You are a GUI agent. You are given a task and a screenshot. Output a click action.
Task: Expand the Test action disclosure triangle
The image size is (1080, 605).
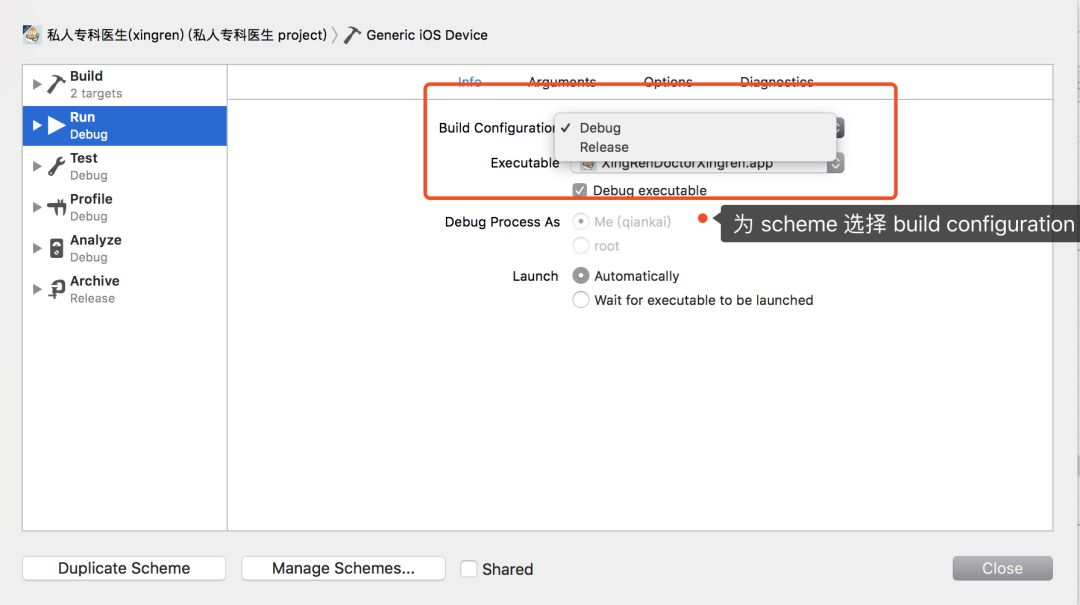37,166
